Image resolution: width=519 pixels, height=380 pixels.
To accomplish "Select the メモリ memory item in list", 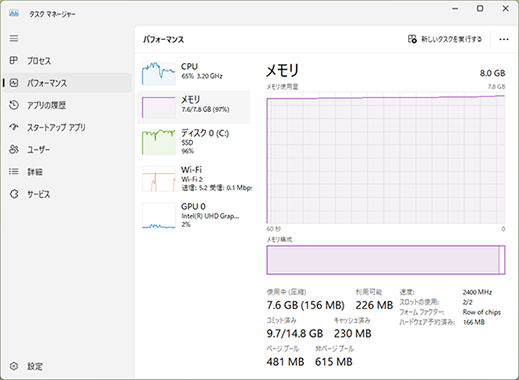I will point(193,107).
